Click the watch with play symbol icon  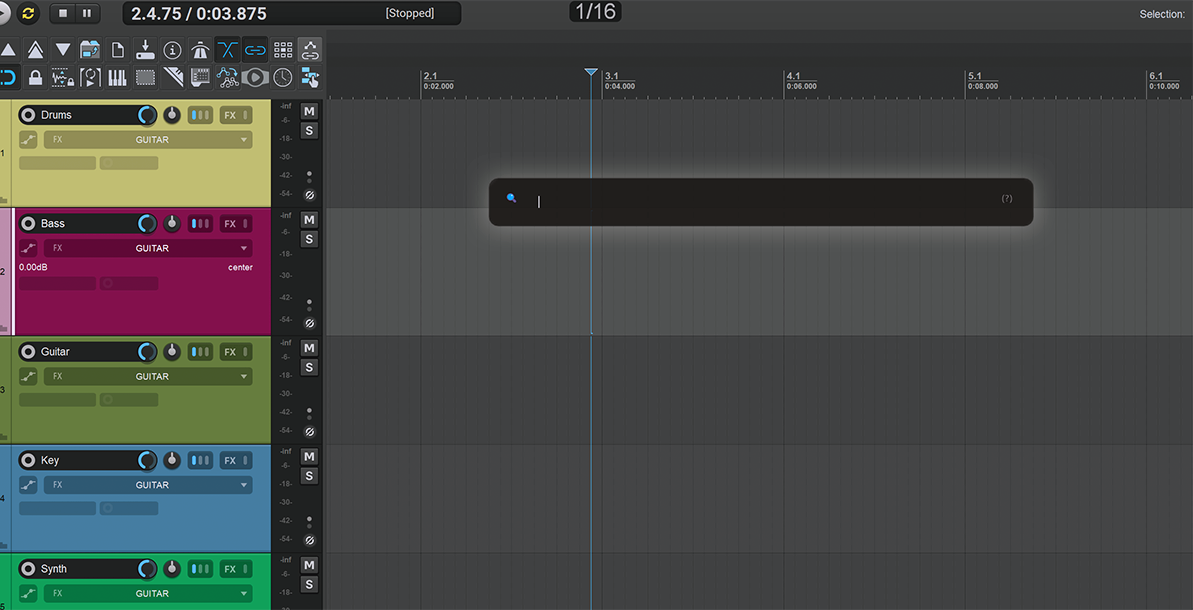tap(255, 77)
